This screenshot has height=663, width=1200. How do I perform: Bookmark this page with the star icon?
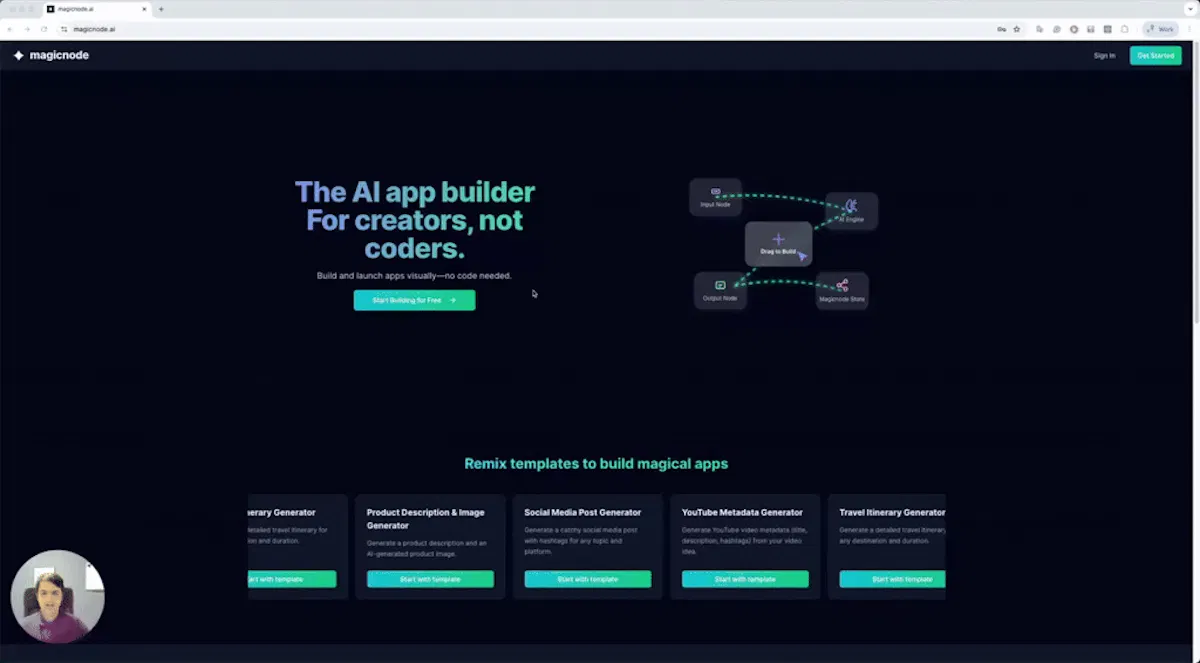(1017, 29)
